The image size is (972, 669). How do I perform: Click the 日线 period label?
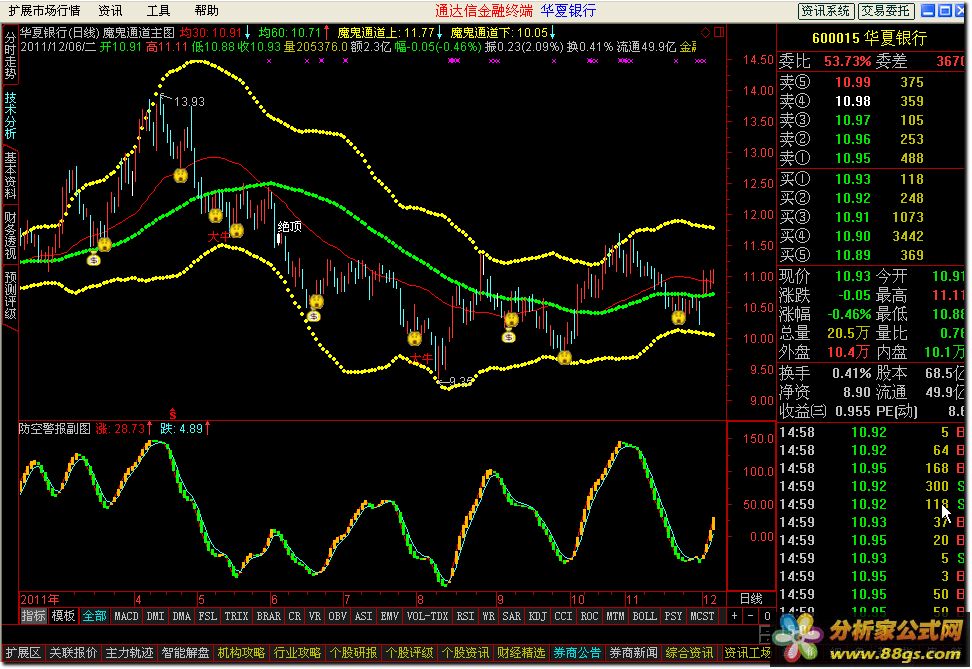pos(751,599)
